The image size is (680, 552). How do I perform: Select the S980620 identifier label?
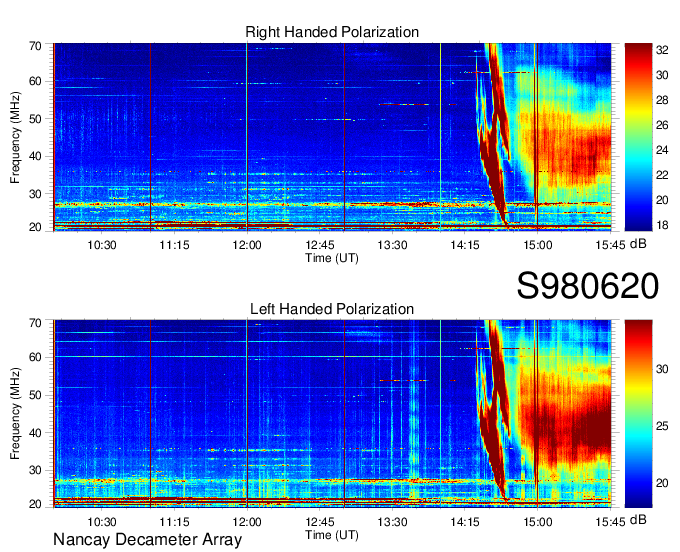pos(588,286)
